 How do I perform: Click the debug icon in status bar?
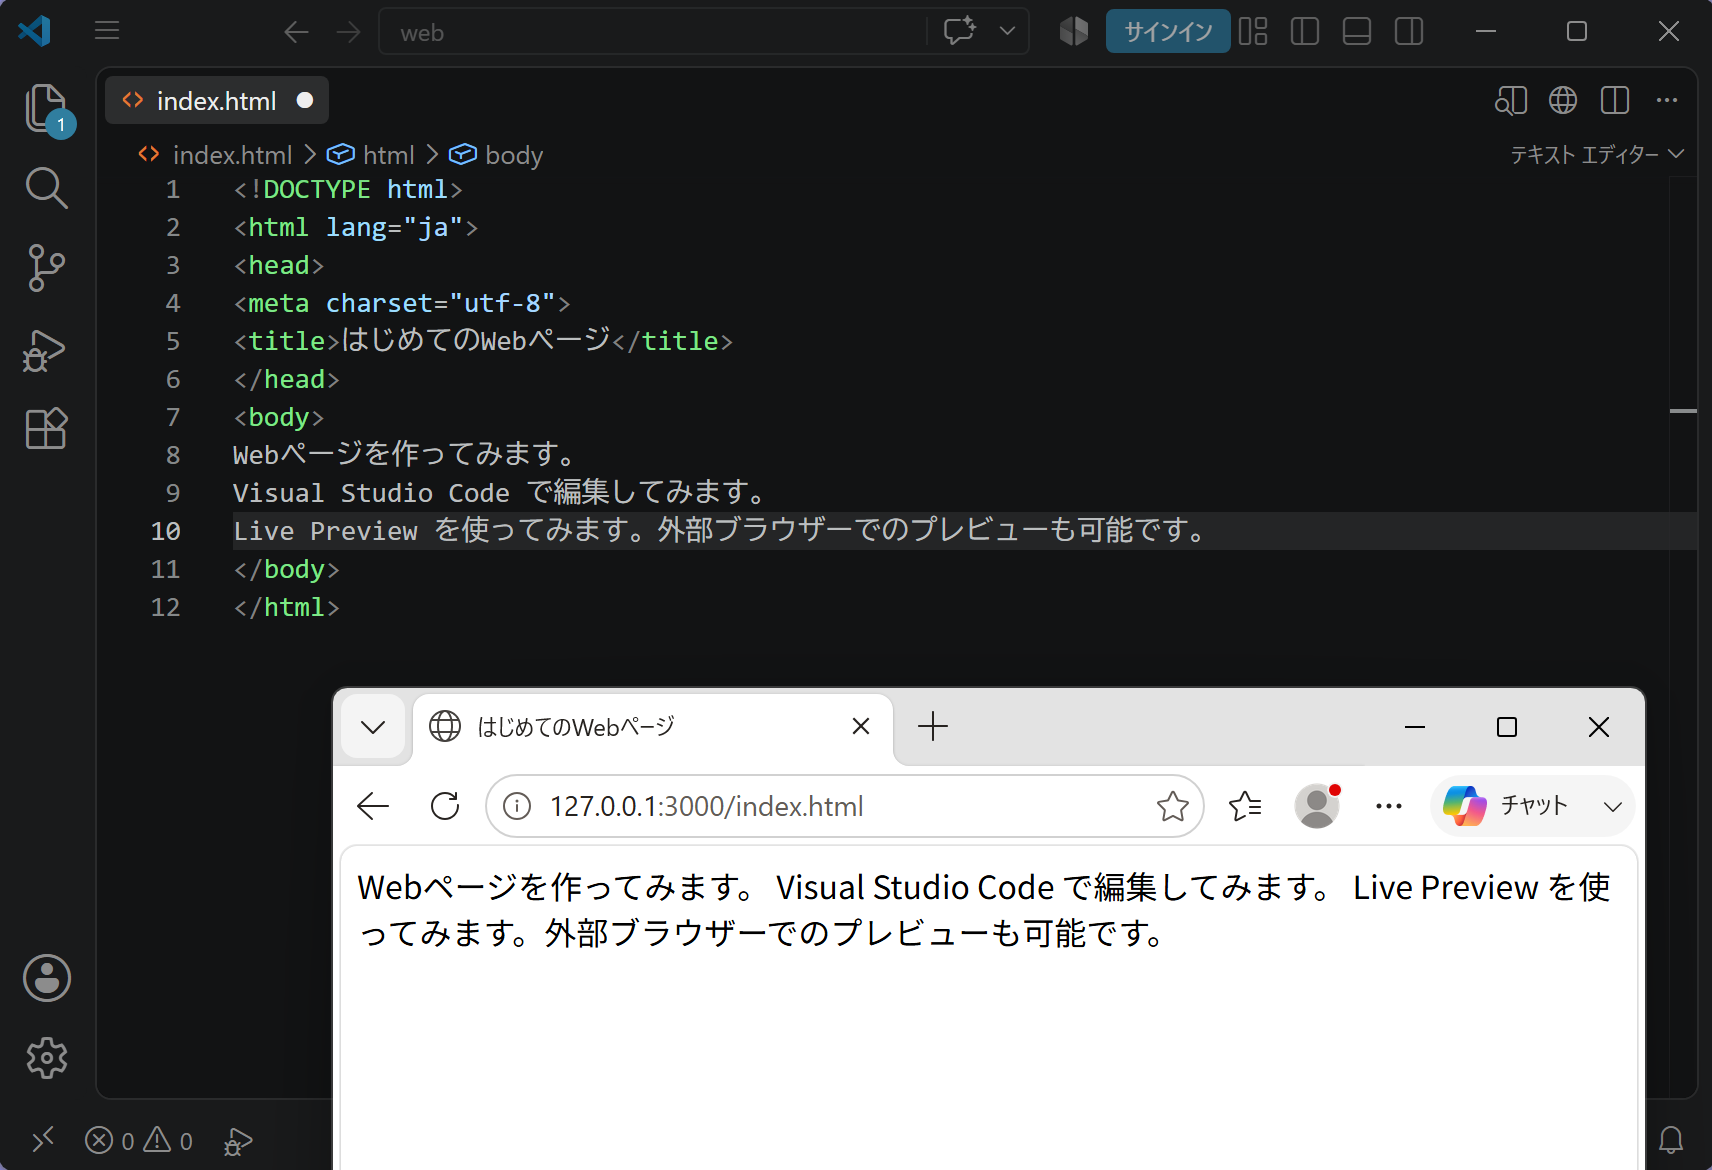point(238,1140)
